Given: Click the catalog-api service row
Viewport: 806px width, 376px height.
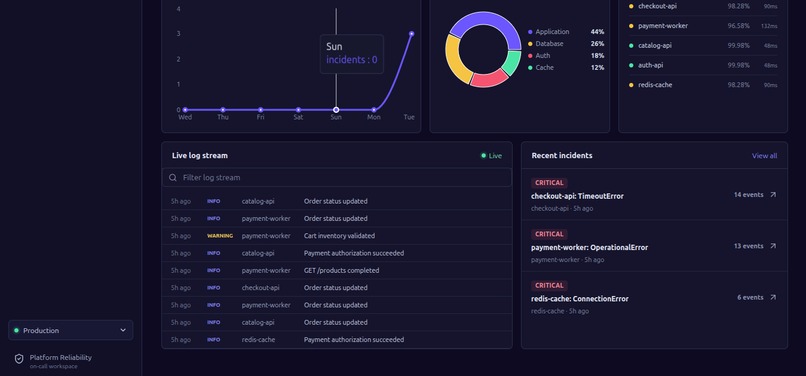Looking at the screenshot, I should [703, 45].
